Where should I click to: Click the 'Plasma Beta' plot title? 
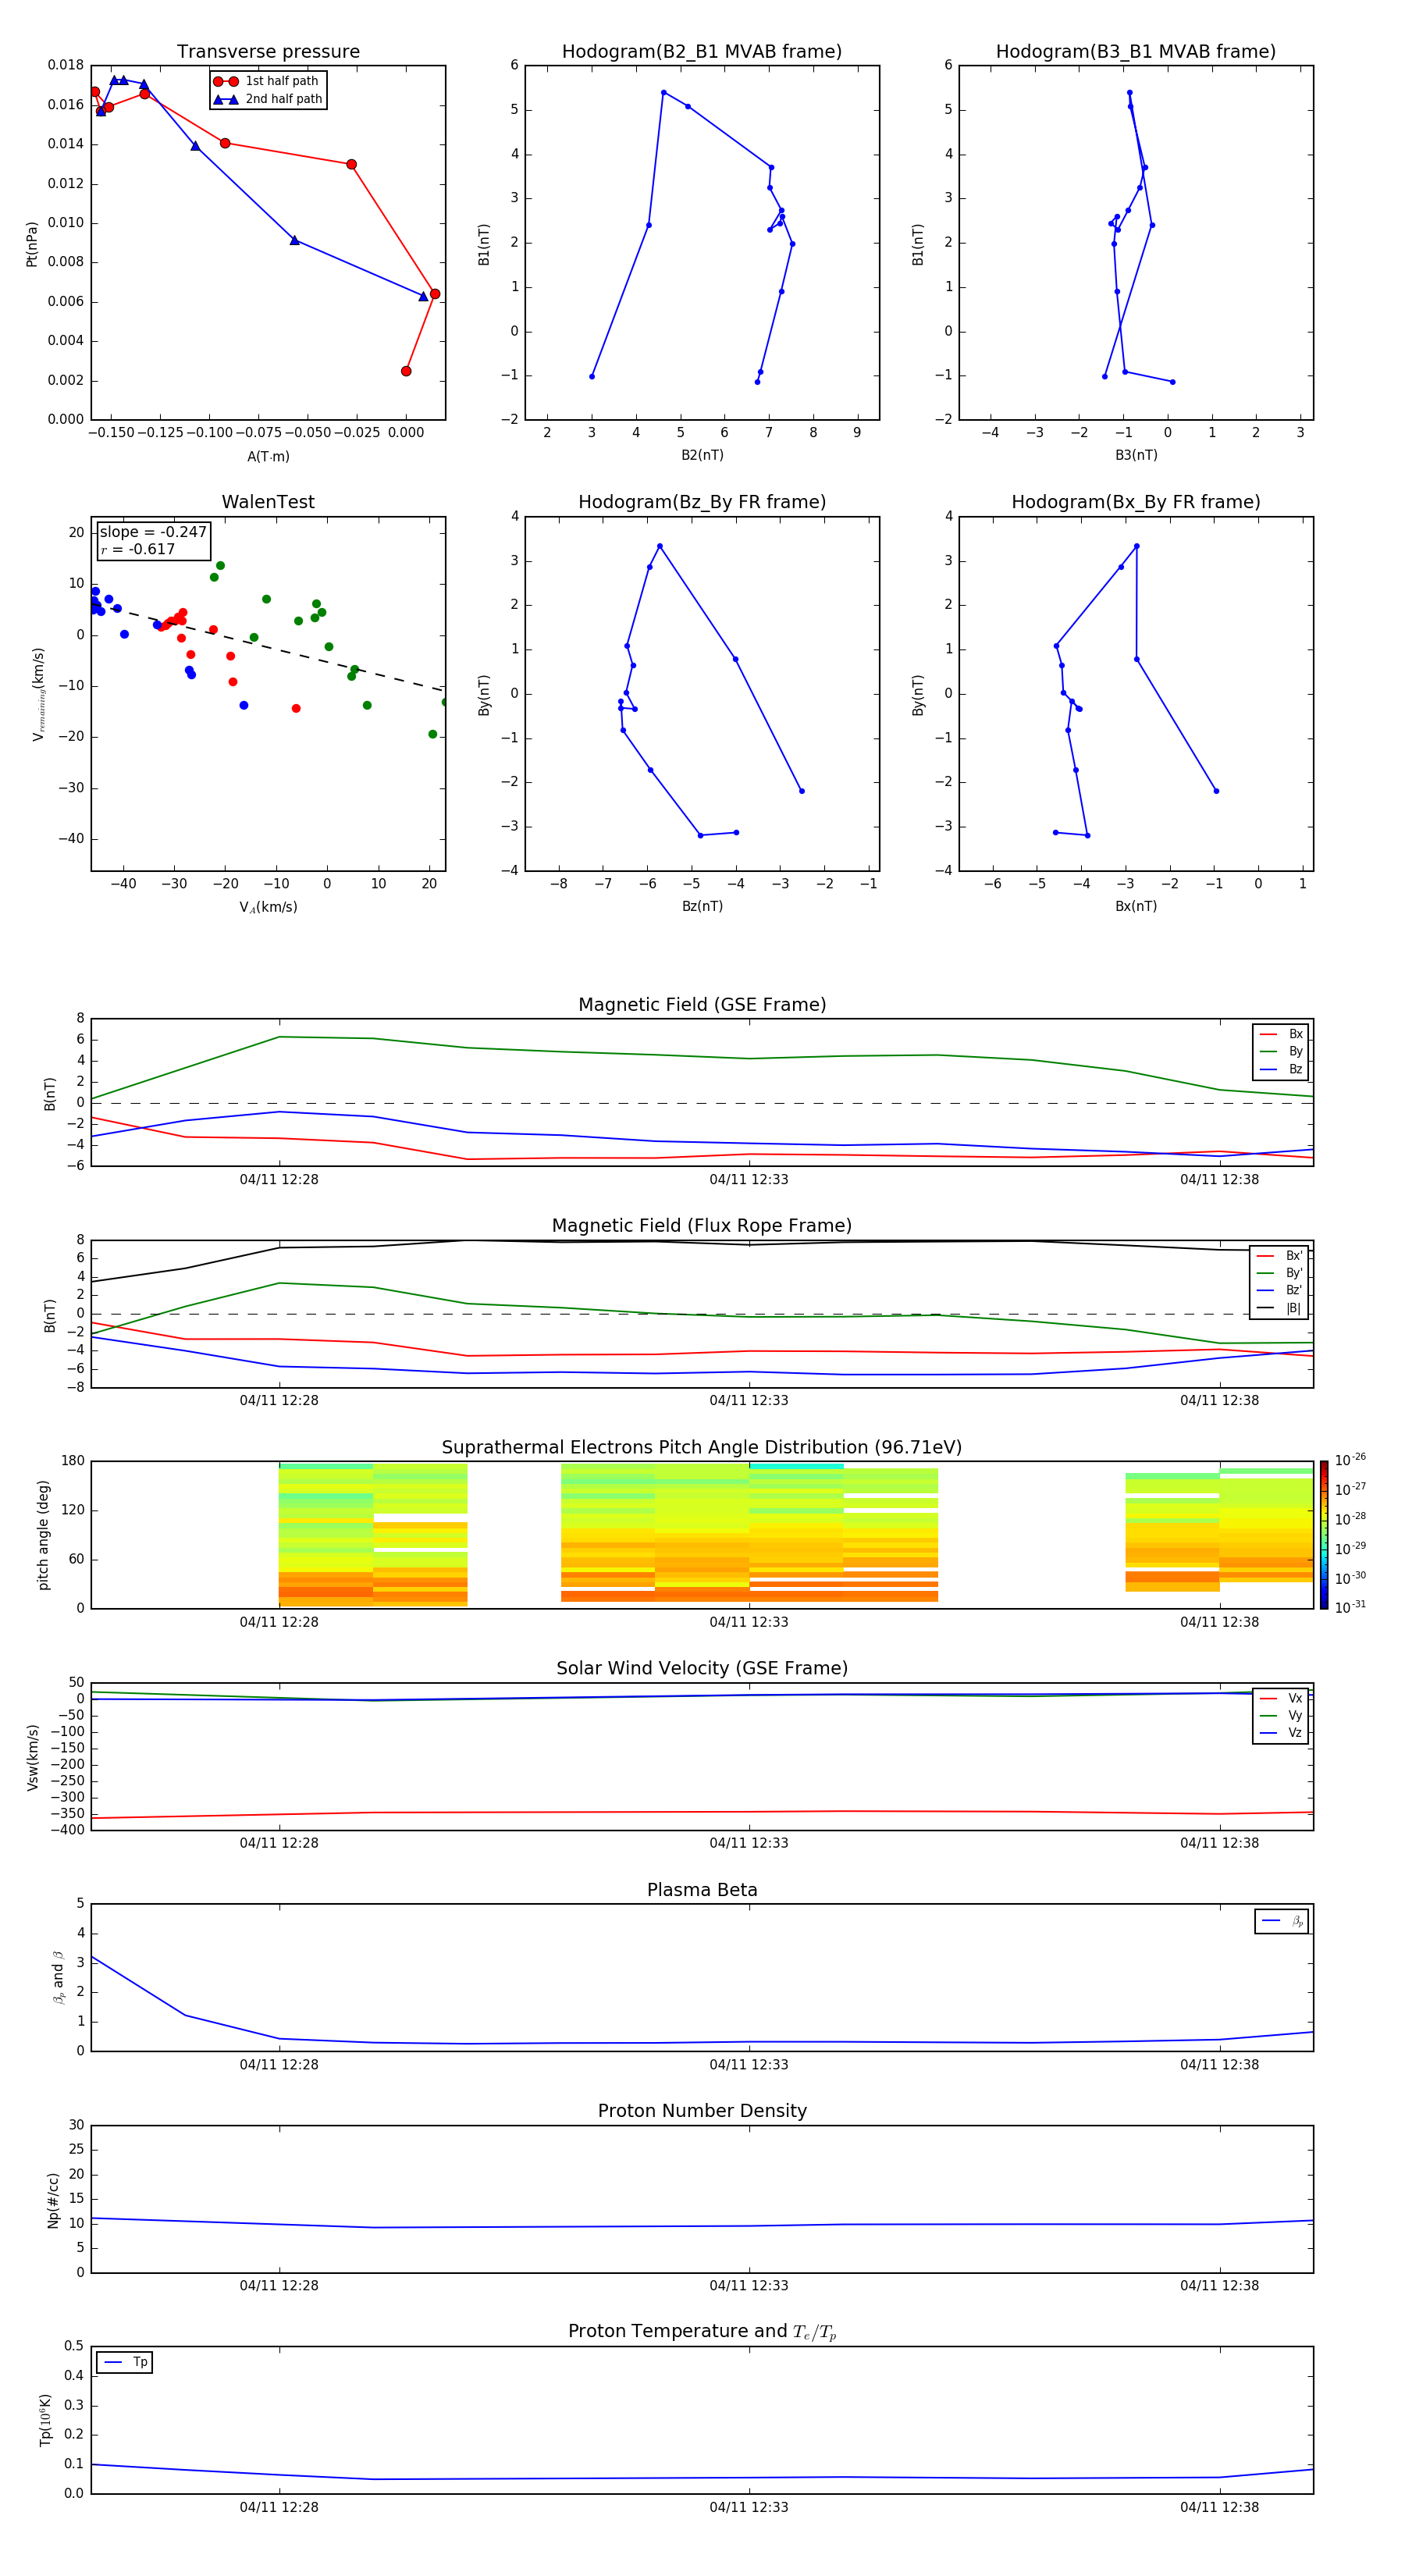(x=702, y=1890)
